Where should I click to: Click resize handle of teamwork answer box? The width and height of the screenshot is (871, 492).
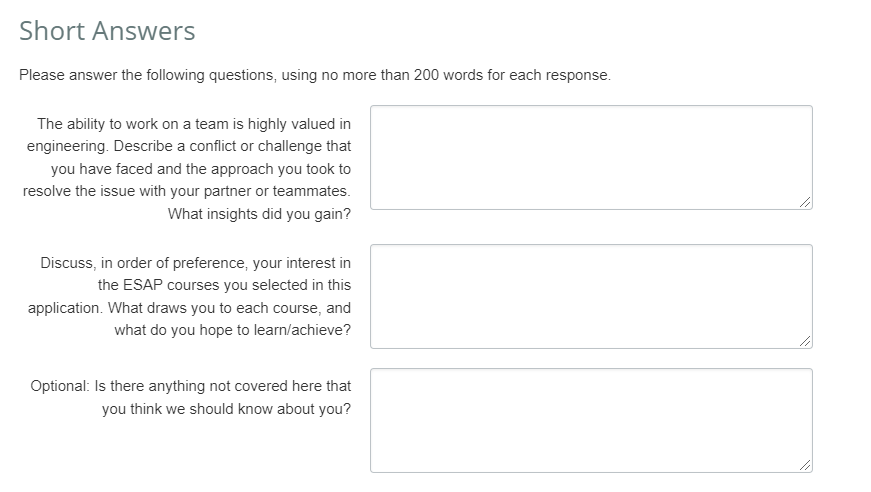pos(805,202)
